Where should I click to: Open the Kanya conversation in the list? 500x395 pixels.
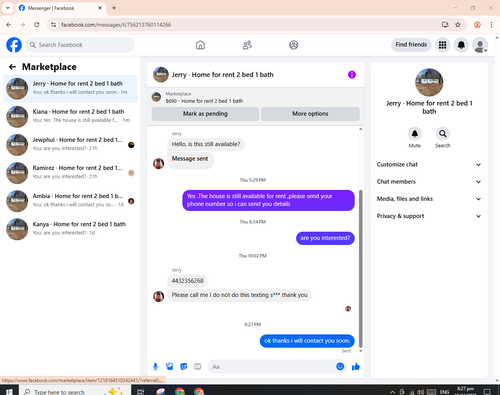70,229
